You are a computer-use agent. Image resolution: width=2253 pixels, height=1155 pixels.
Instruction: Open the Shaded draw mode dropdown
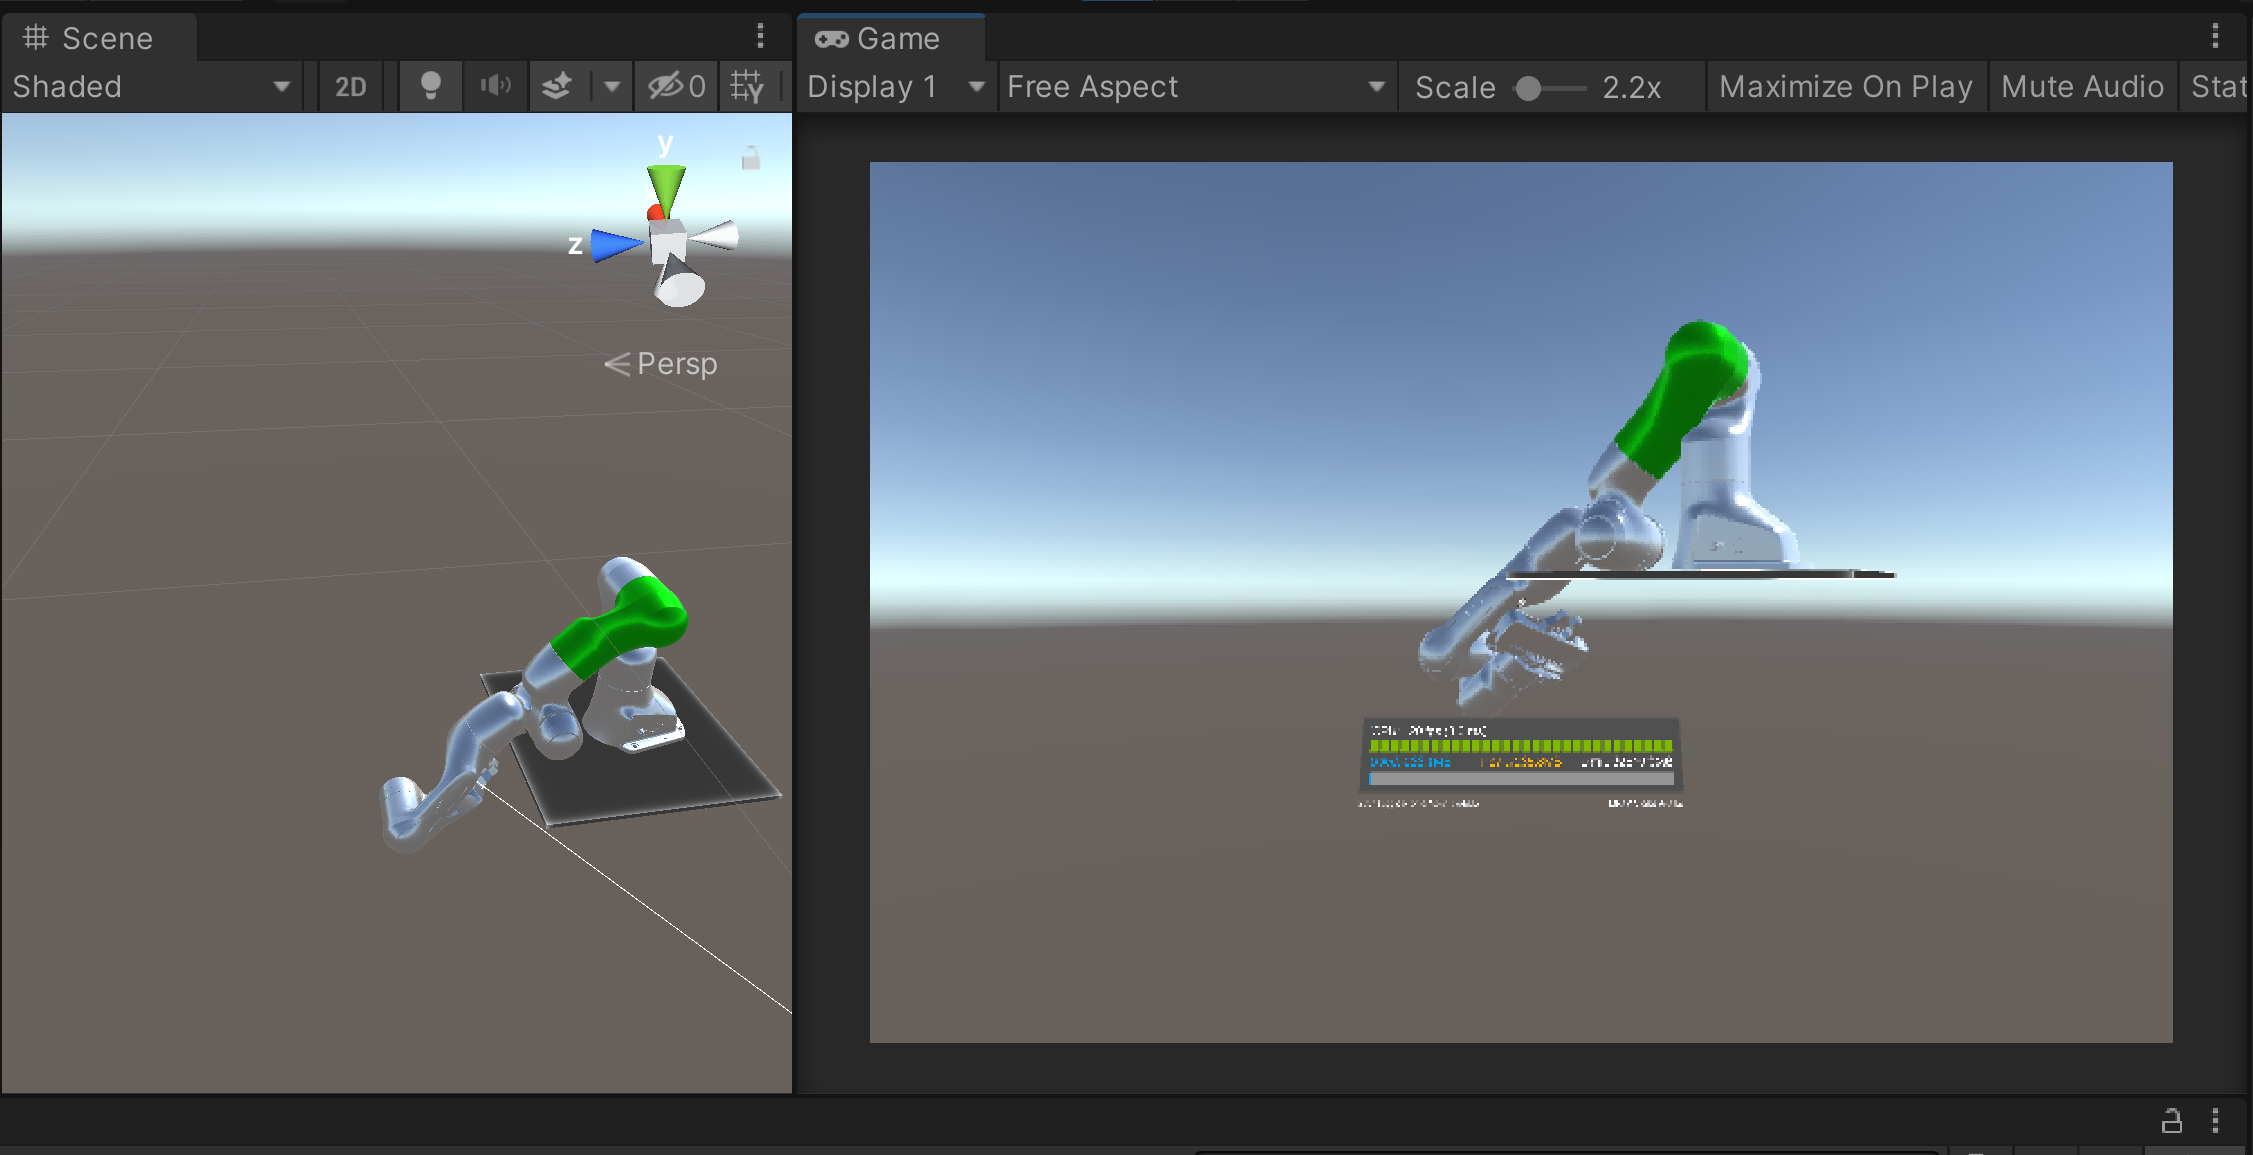pyautogui.click(x=150, y=86)
